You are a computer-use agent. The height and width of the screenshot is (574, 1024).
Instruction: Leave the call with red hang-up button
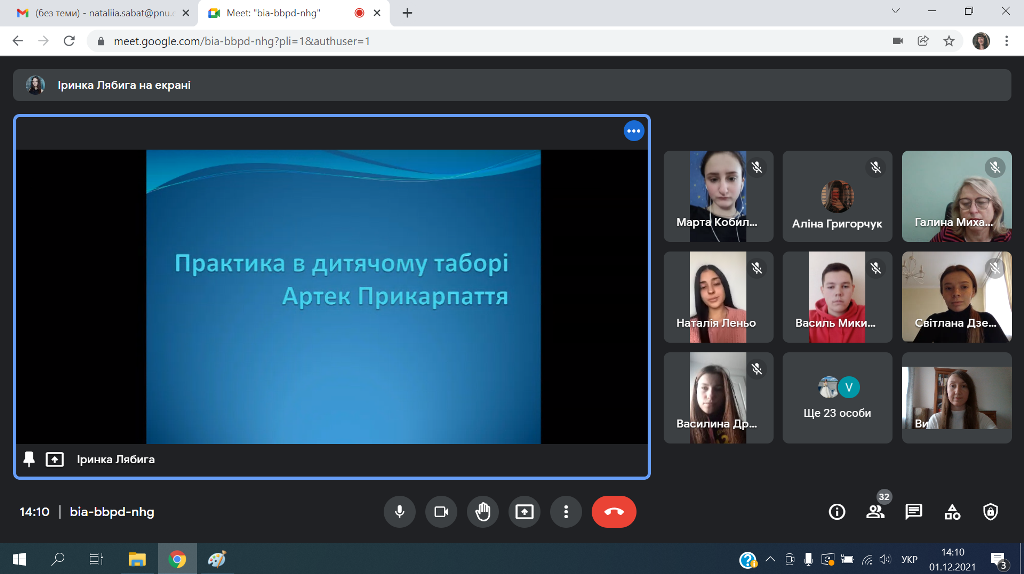[614, 512]
